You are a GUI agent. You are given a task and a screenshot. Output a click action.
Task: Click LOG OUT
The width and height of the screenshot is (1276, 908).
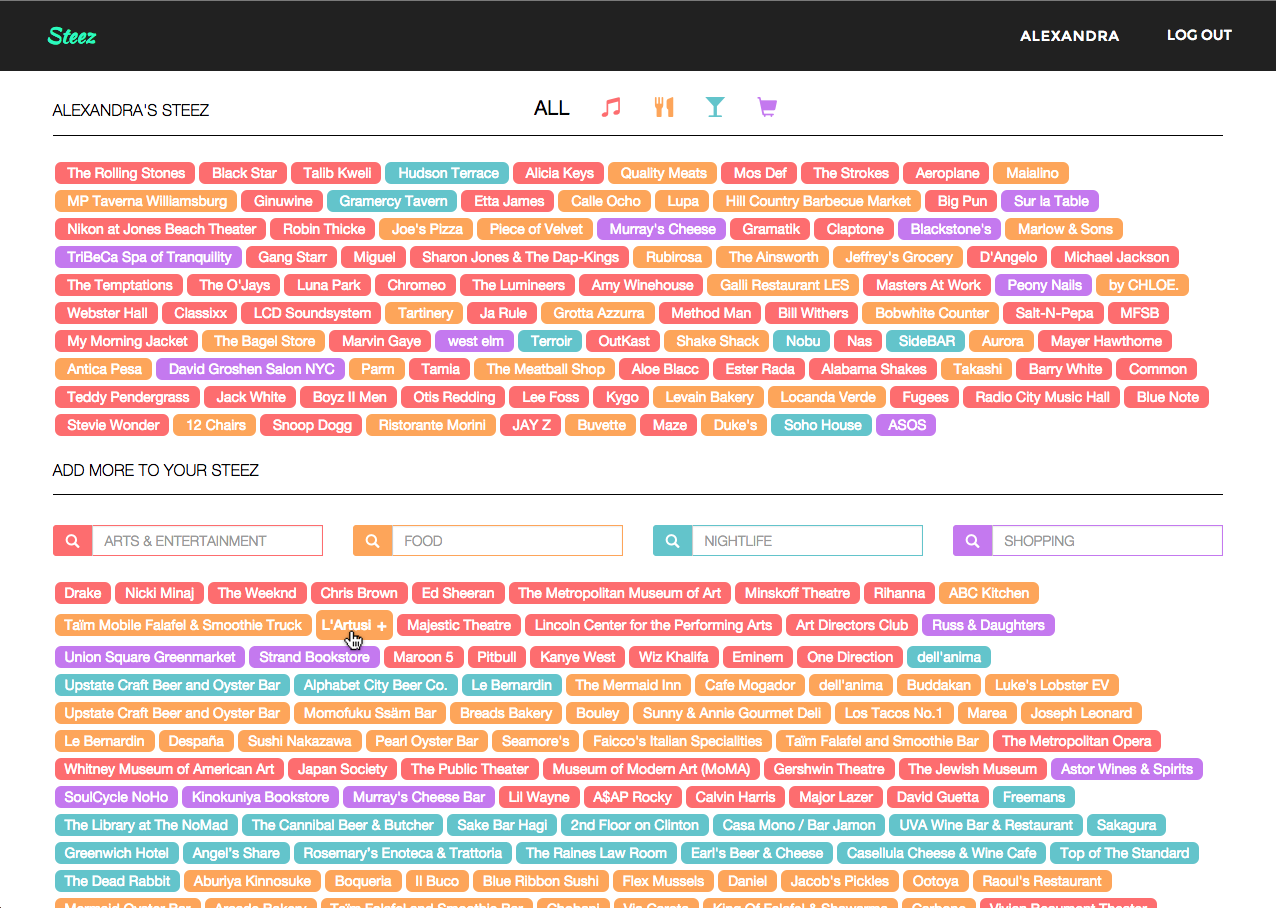pos(1199,35)
